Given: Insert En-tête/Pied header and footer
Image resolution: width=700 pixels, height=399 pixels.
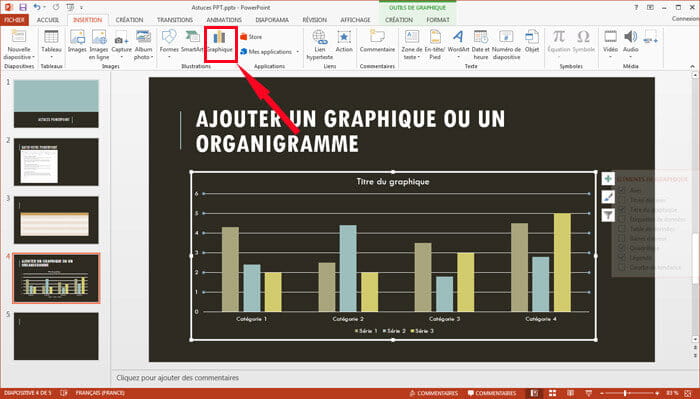Looking at the screenshot, I should point(435,45).
